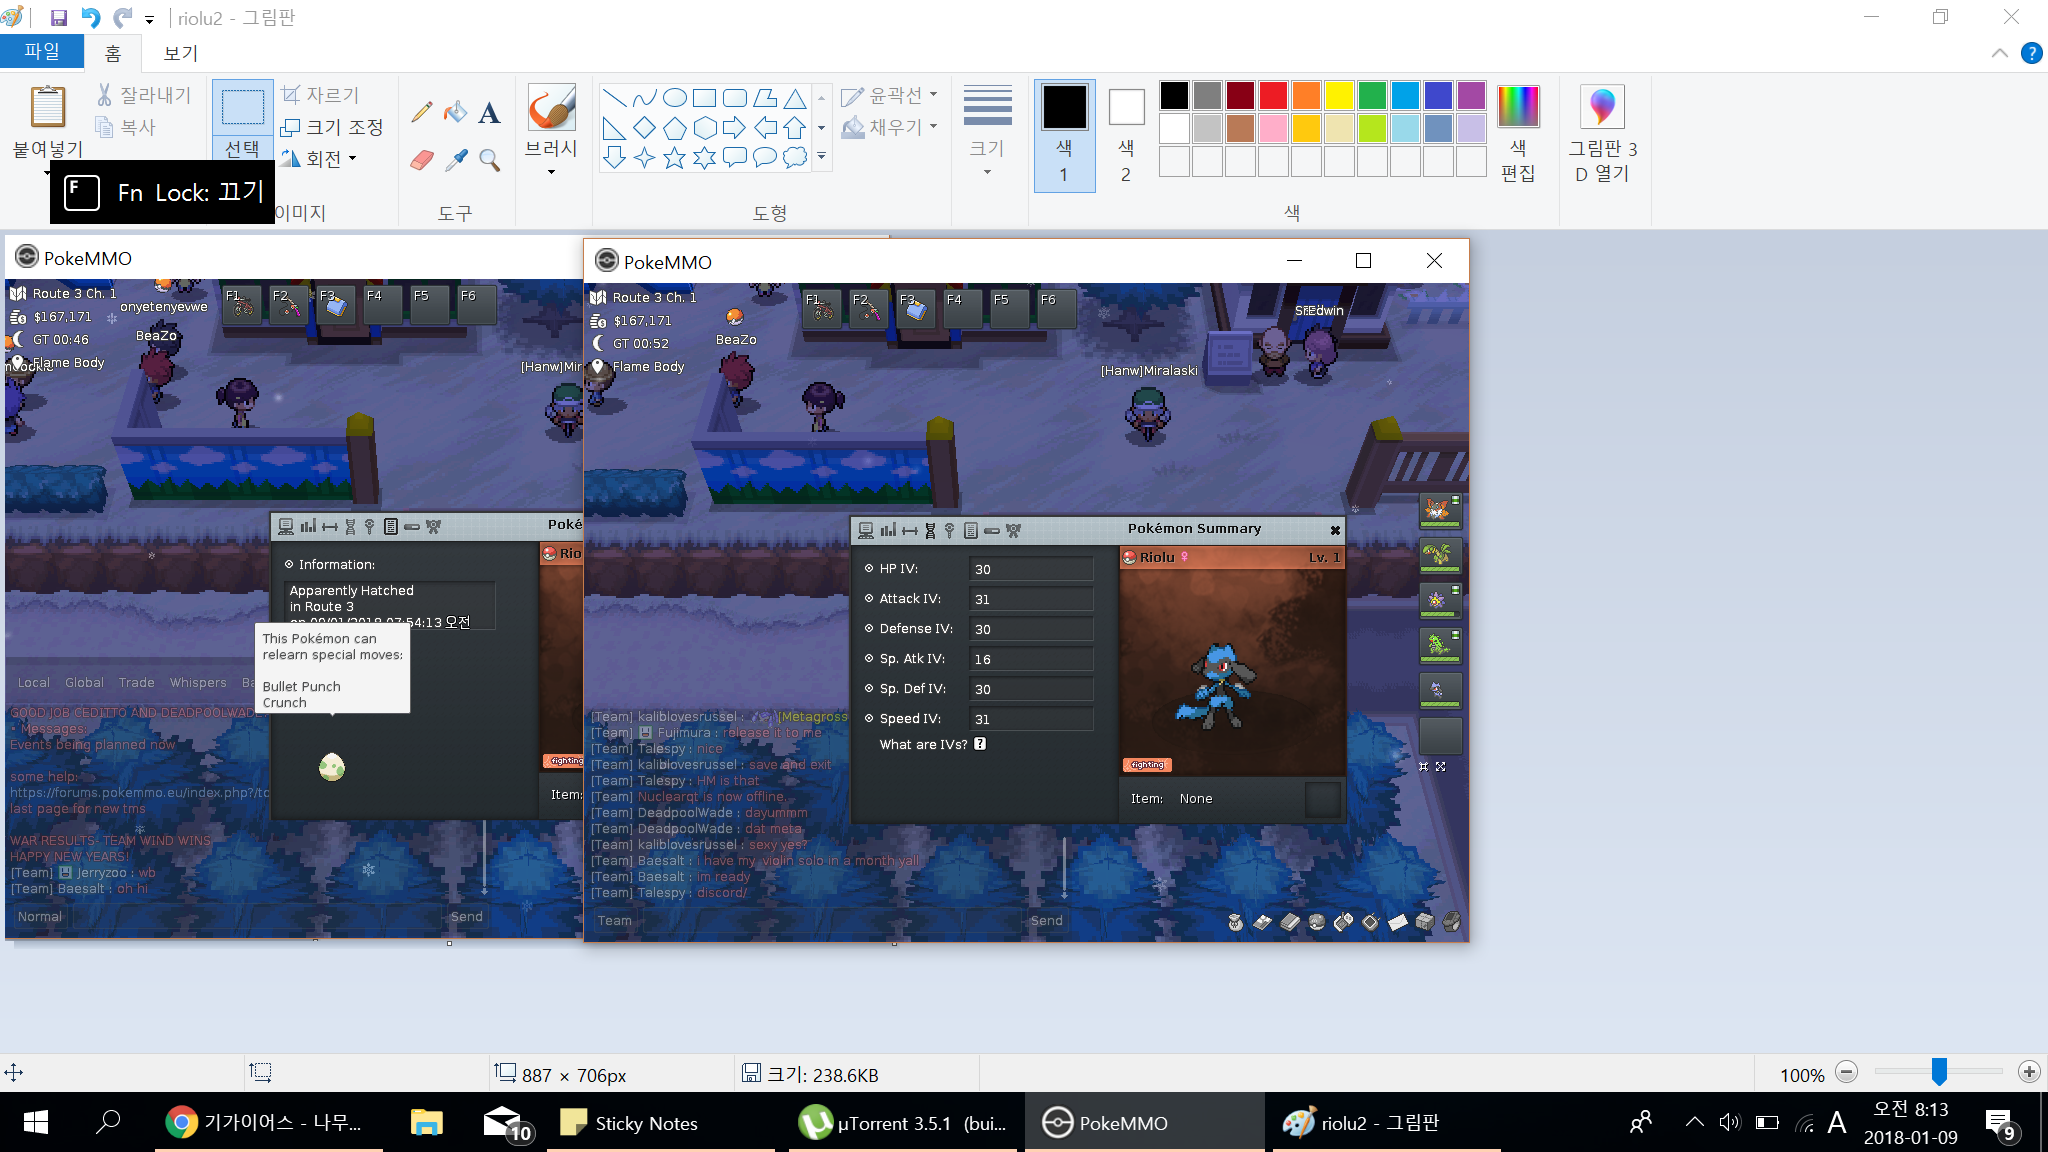Activate the Color 2 (색 2) button
This screenshot has height=1152, width=2048.
(x=1126, y=135)
